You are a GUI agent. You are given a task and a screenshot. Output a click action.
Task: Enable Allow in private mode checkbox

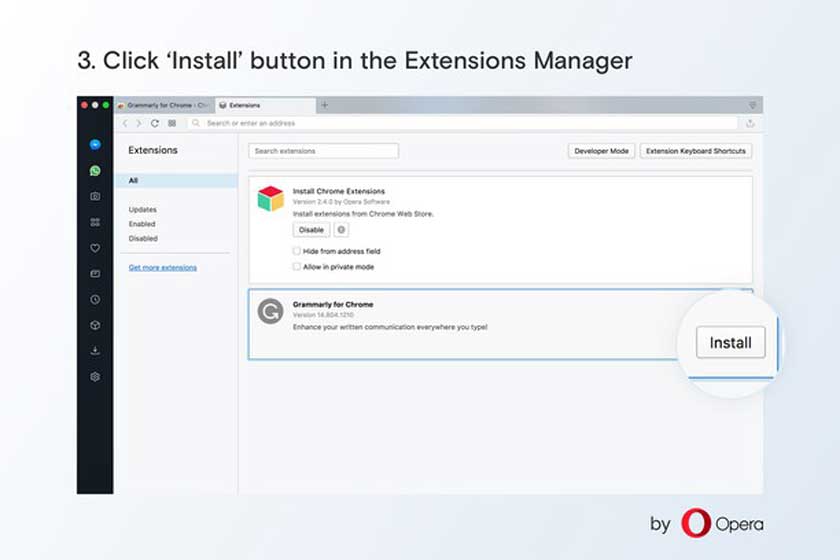click(x=296, y=266)
